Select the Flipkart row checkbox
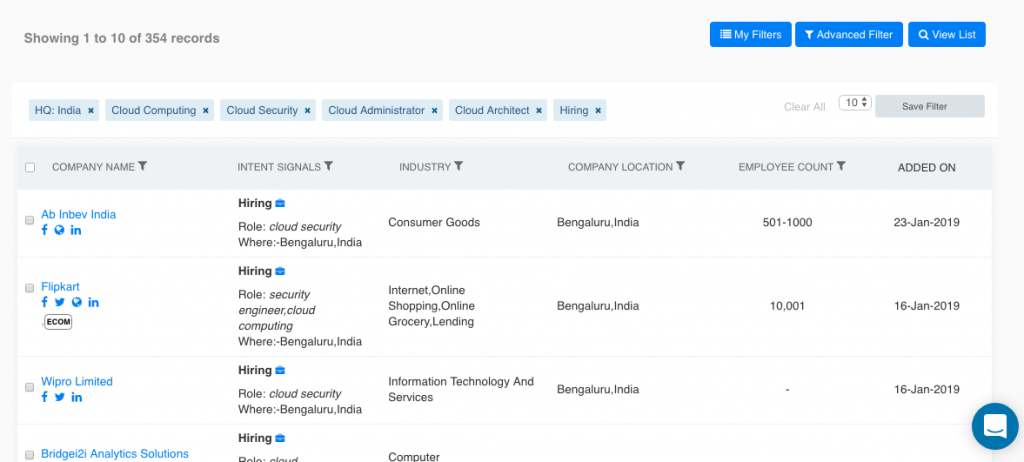1024x462 pixels. (x=29, y=288)
